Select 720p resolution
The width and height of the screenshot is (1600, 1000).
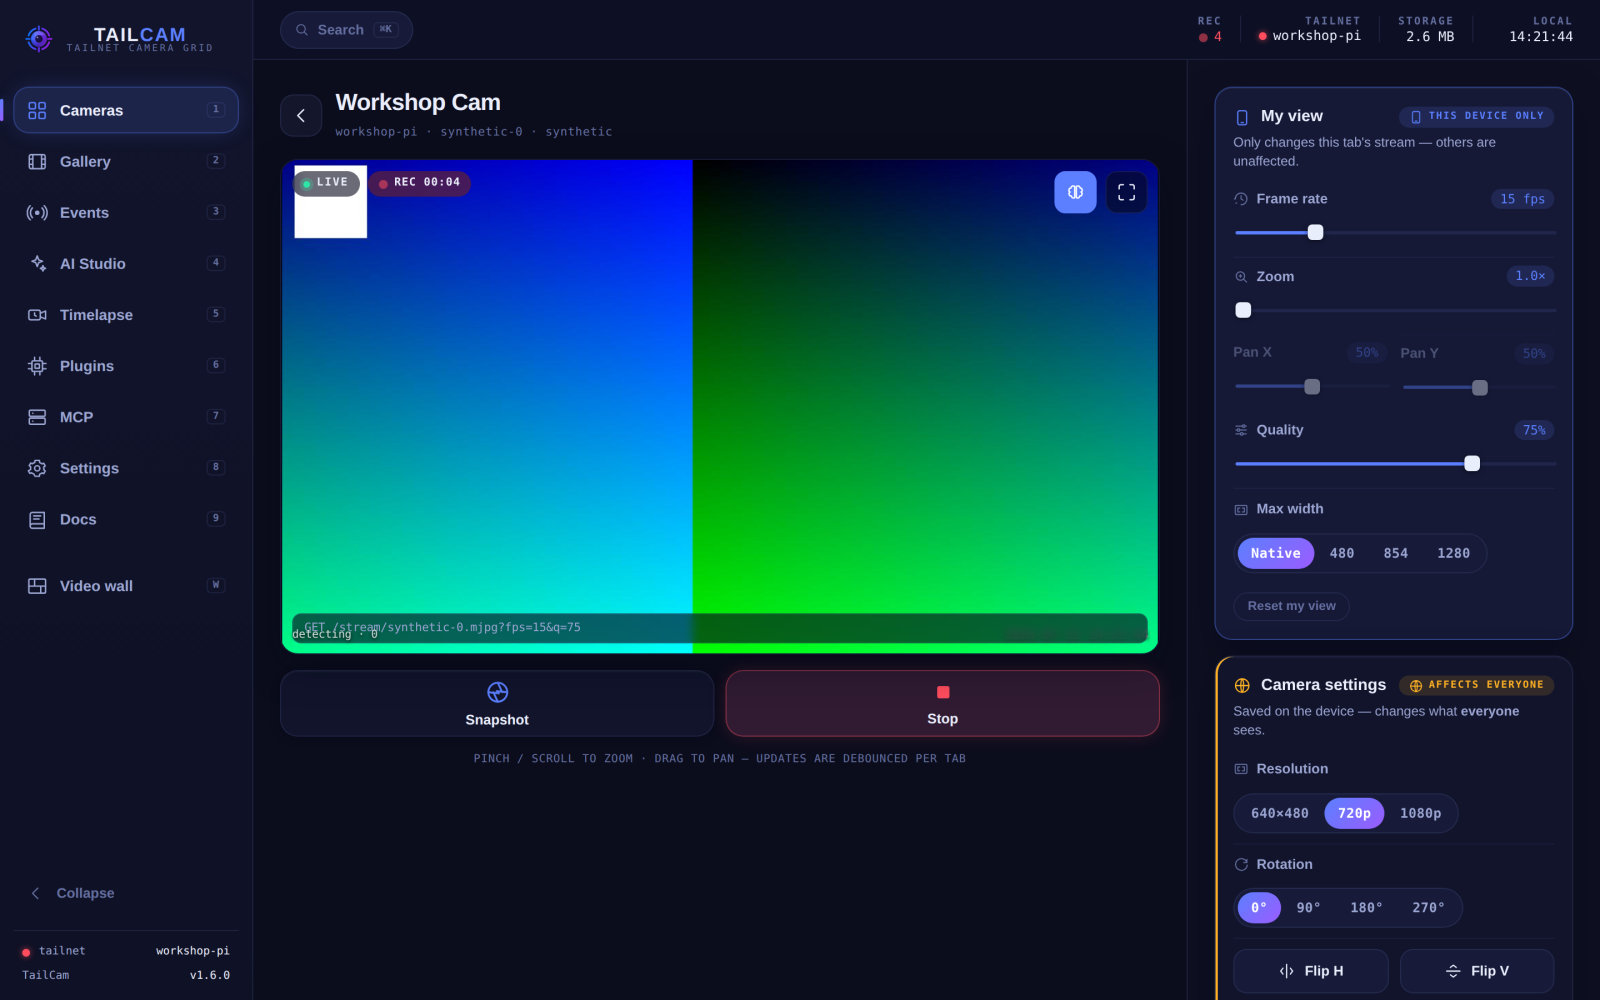tap(1354, 813)
